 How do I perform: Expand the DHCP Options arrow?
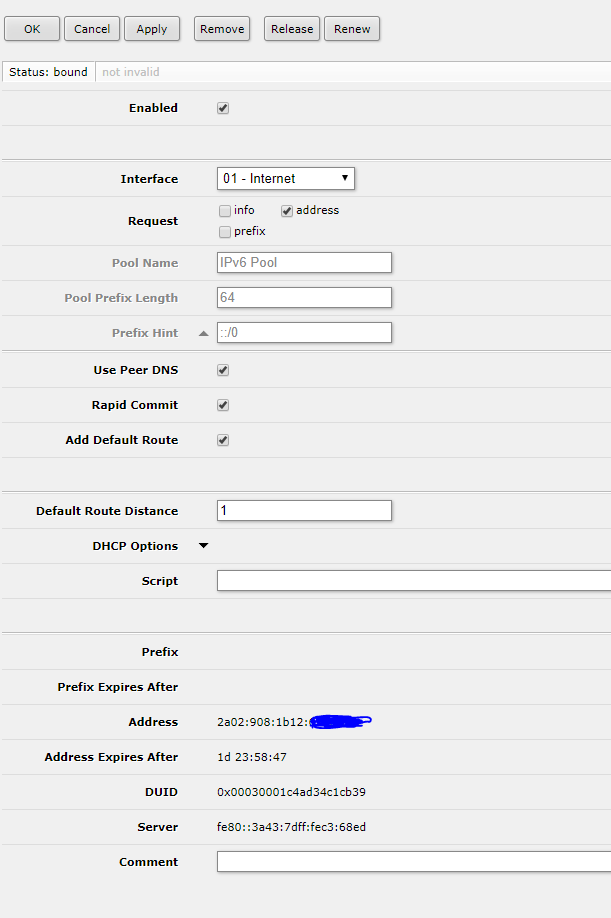(x=204, y=546)
